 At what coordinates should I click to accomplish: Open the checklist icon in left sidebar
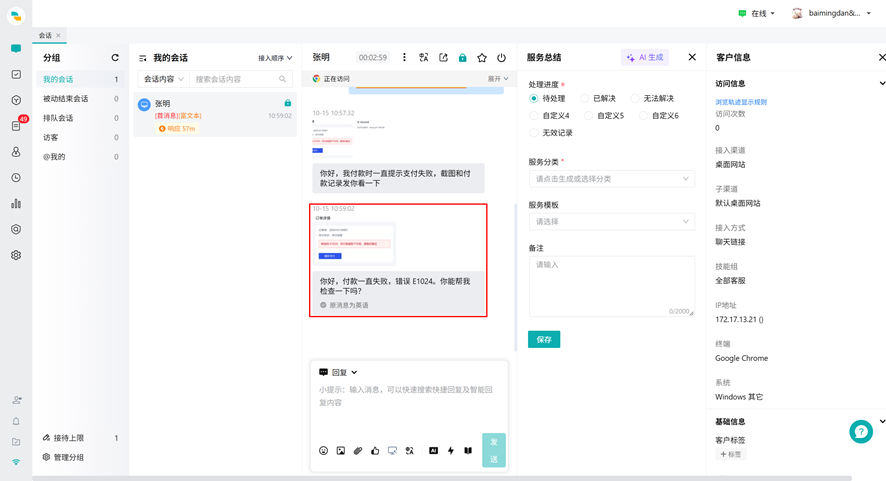tap(16, 74)
